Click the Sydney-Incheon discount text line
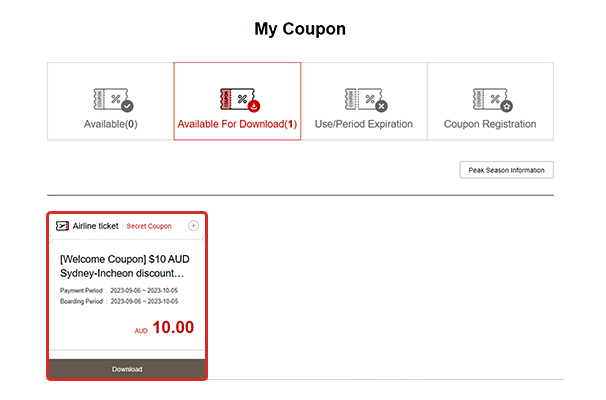The height and width of the screenshot is (400, 606). pyautogui.click(x=122, y=273)
